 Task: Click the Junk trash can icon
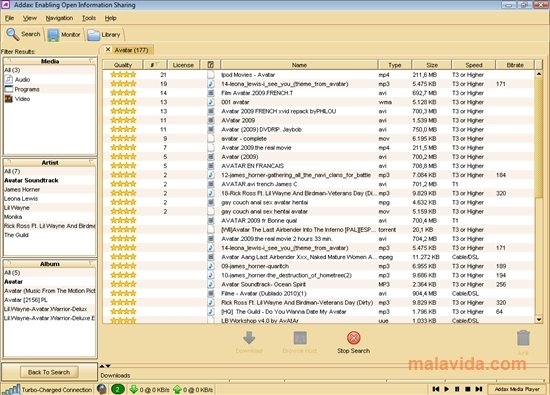pos(523,338)
